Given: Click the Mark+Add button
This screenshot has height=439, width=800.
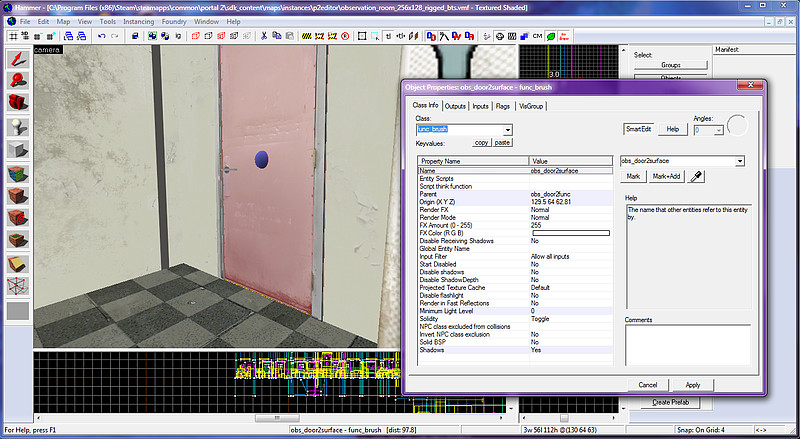Looking at the screenshot, I should (x=666, y=177).
